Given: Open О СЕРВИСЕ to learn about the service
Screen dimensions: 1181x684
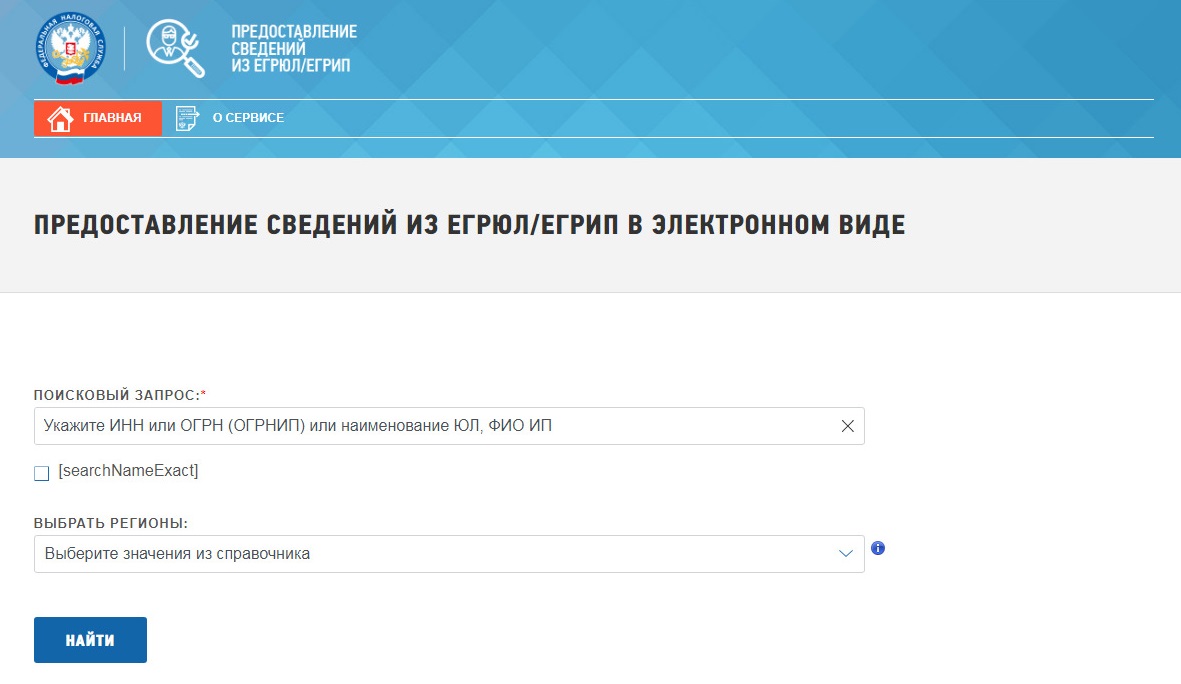Looking at the screenshot, I should pos(249,117).
